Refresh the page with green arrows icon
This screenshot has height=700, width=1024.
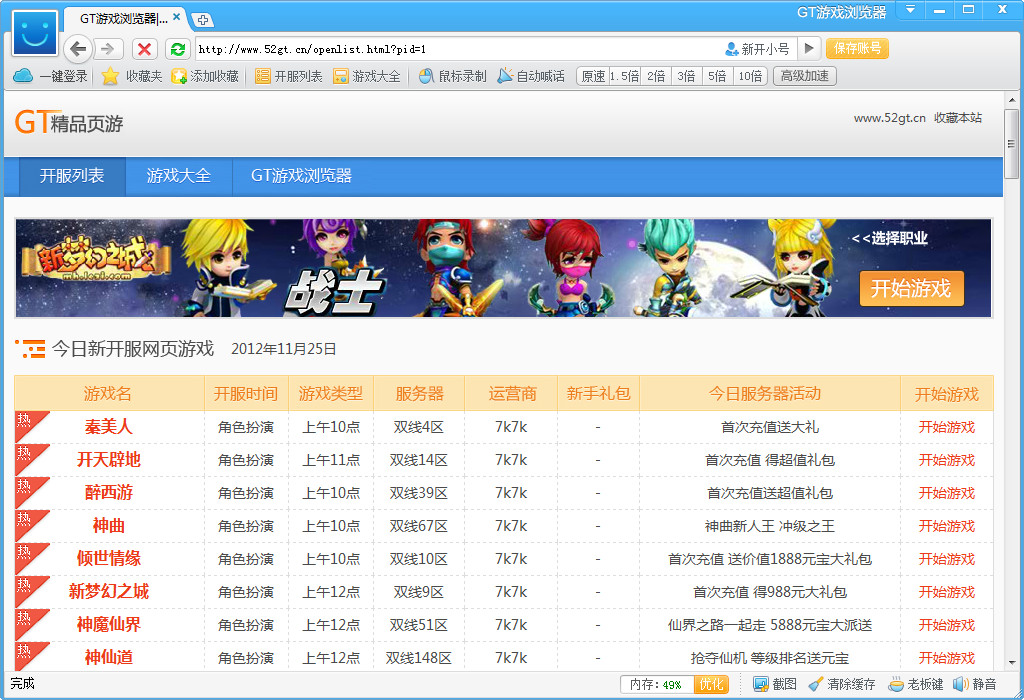coord(178,49)
